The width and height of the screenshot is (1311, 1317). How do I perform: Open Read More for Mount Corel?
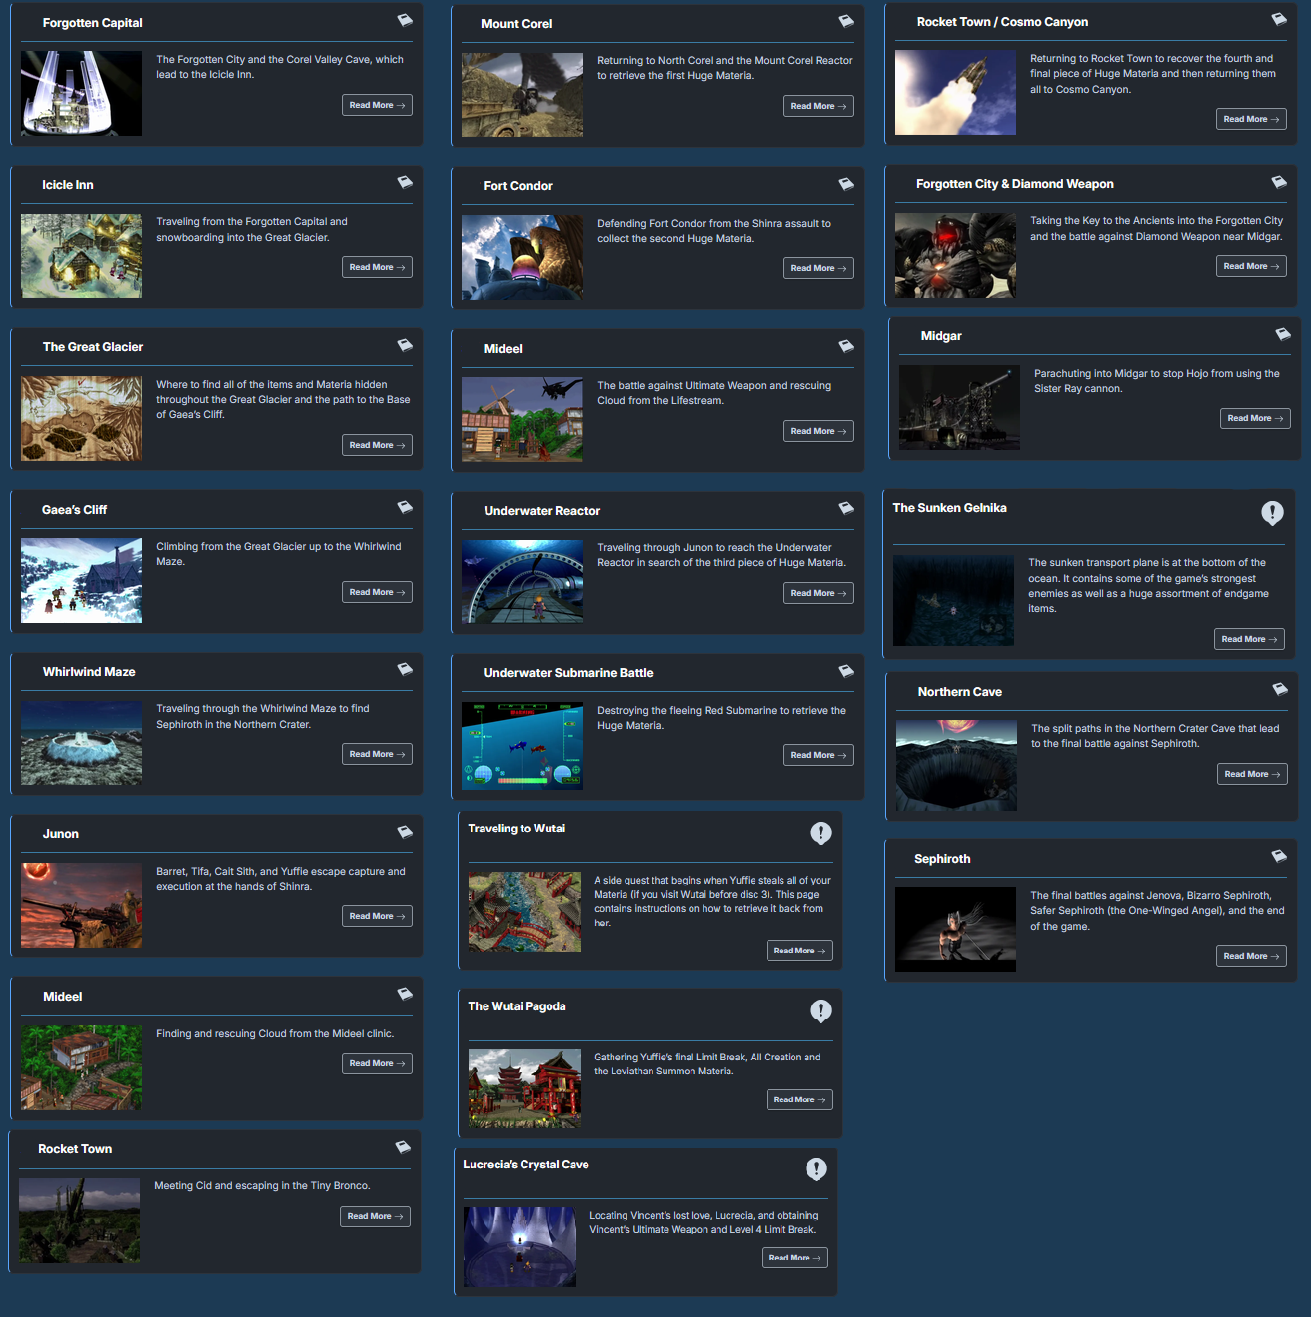(x=818, y=106)
